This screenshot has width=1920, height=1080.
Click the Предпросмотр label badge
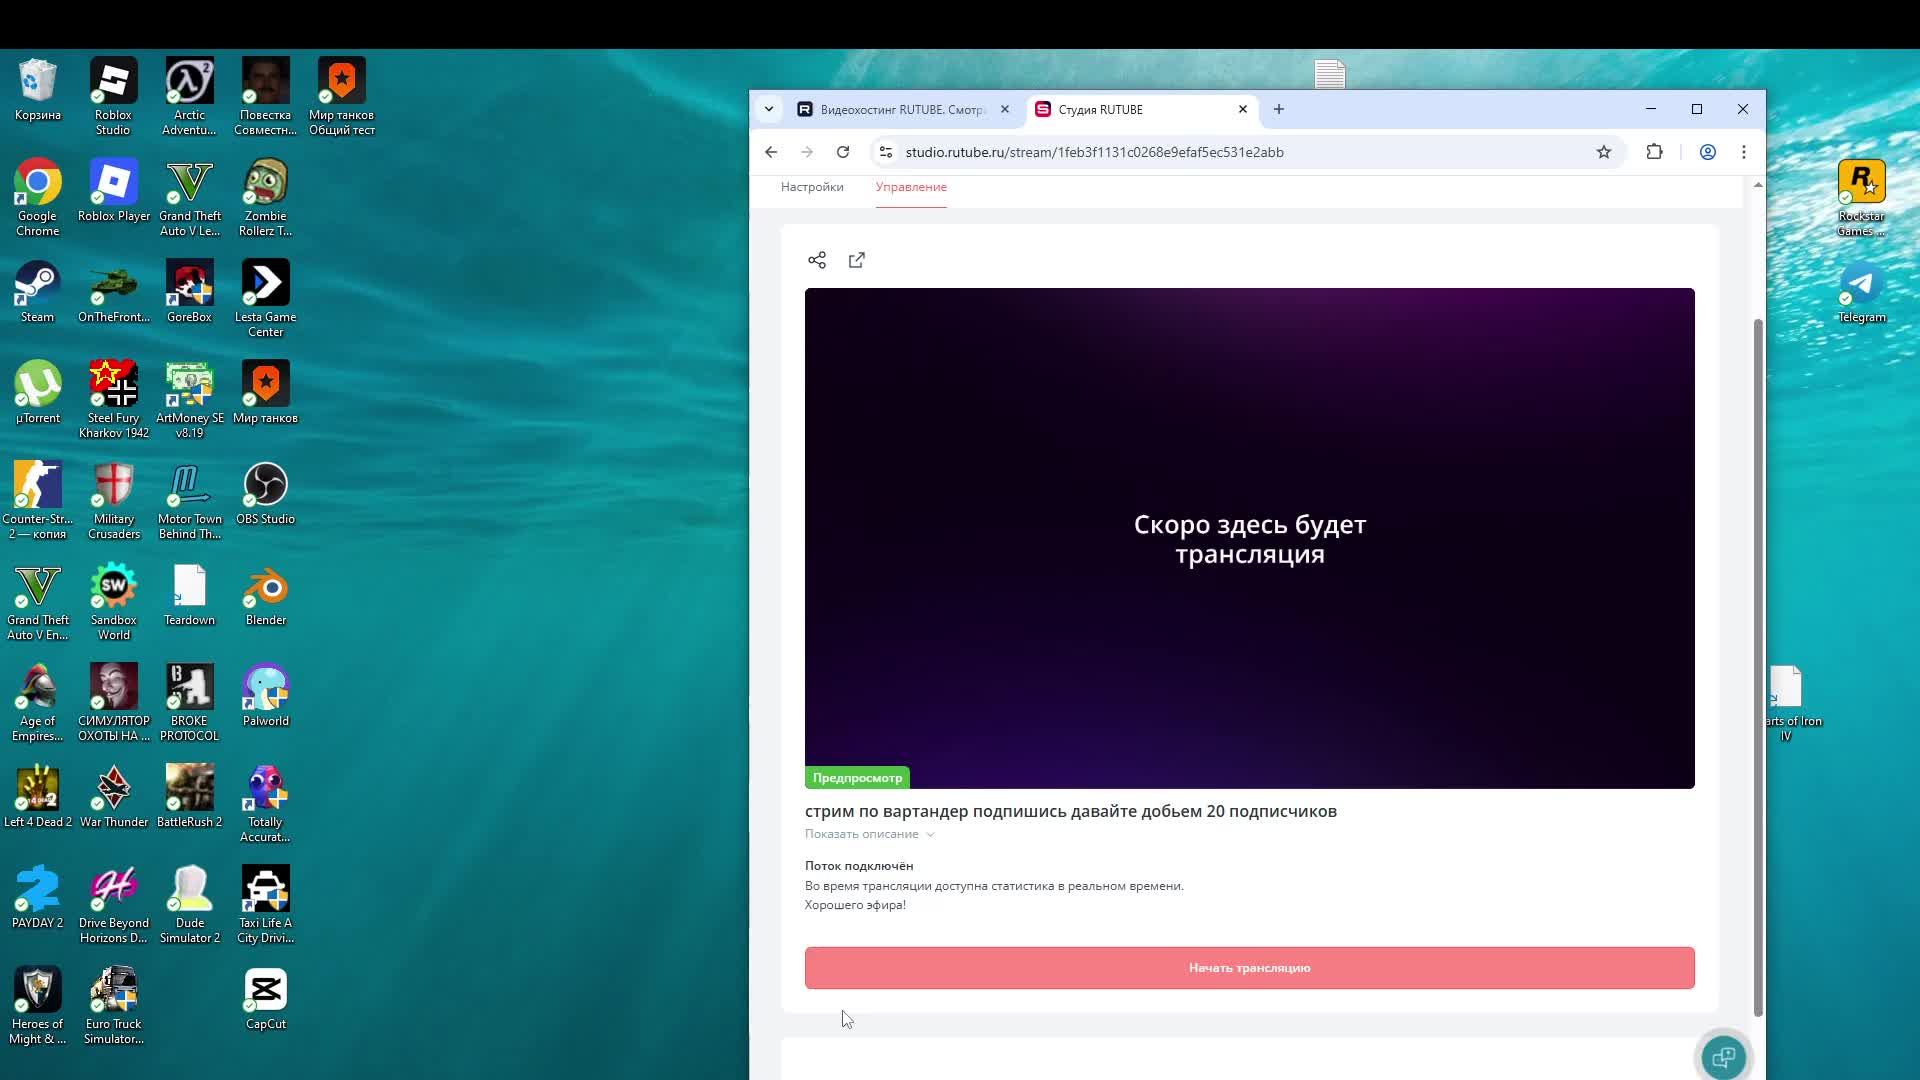point(857,778)
